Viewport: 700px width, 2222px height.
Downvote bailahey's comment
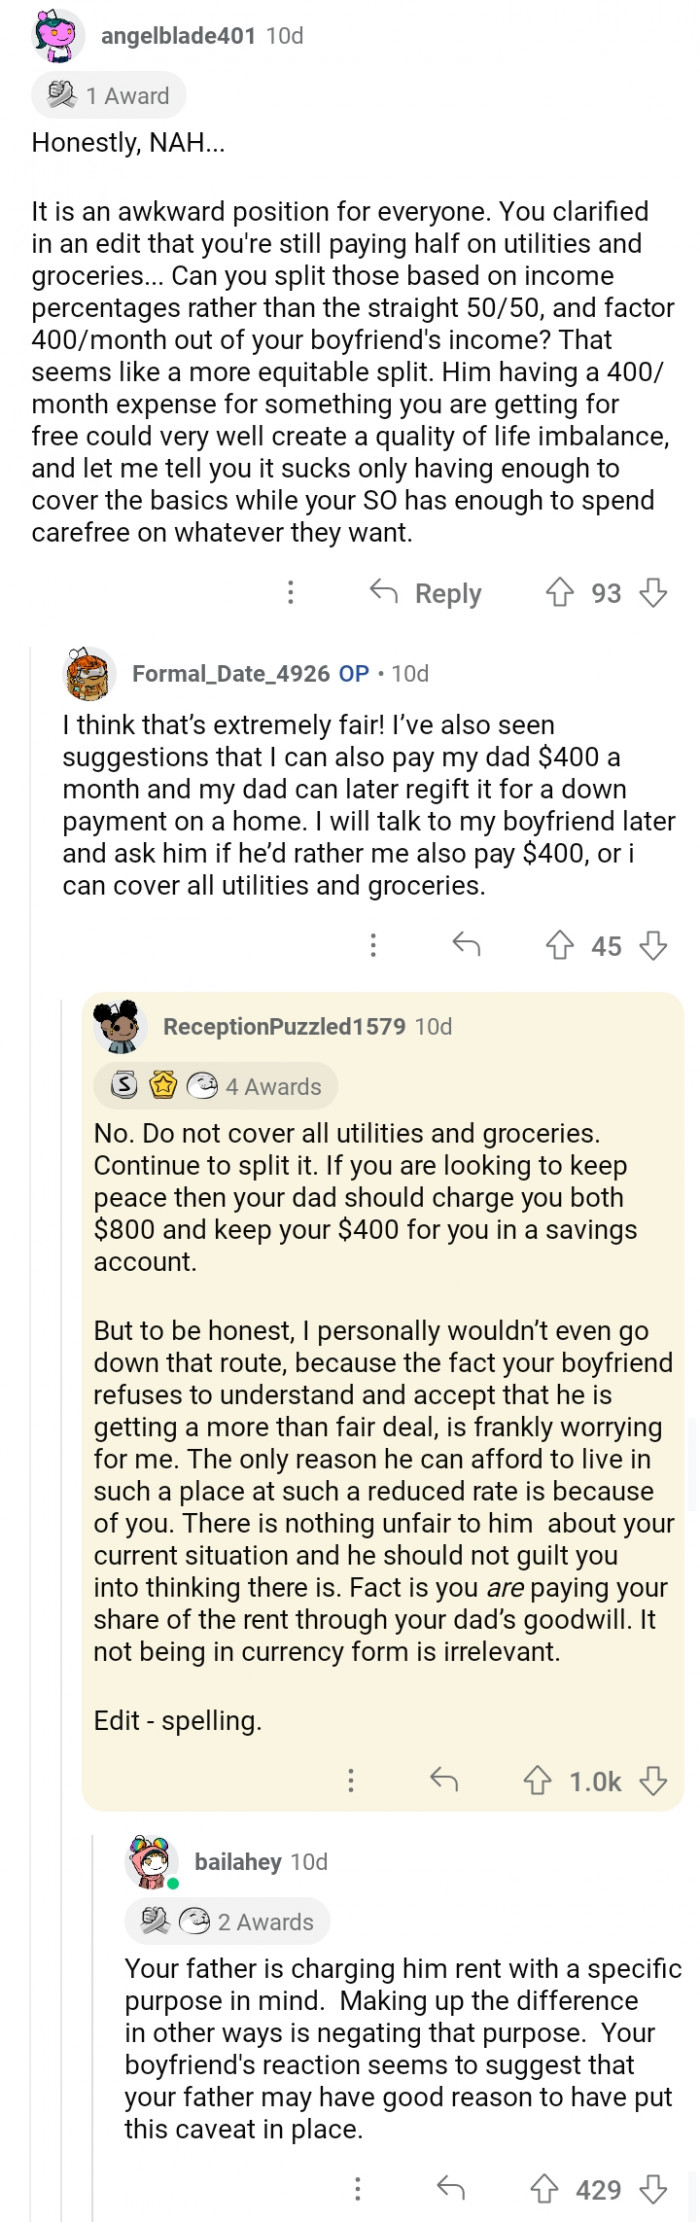click(653, 2190)
